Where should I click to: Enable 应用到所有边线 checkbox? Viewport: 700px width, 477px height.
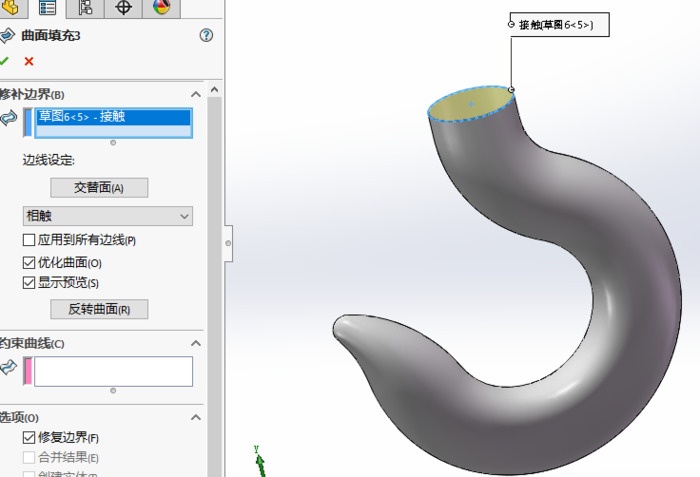click(29, 240)
